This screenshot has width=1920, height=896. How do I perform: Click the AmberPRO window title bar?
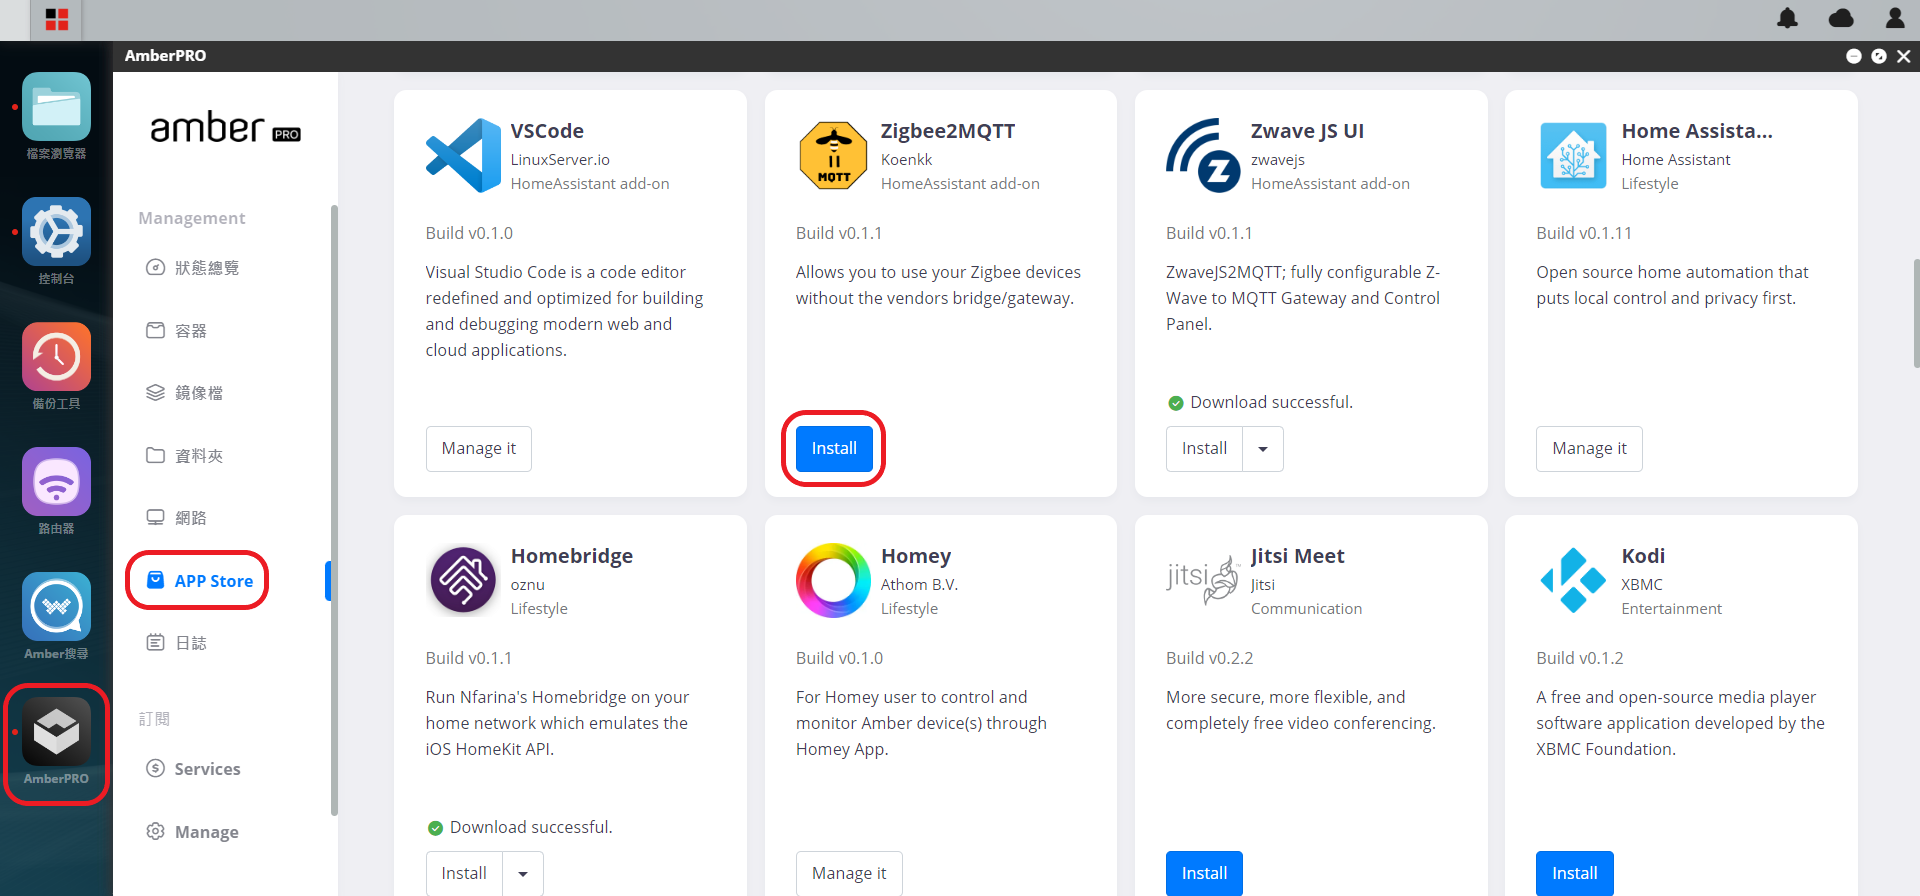coord(1016,56)
